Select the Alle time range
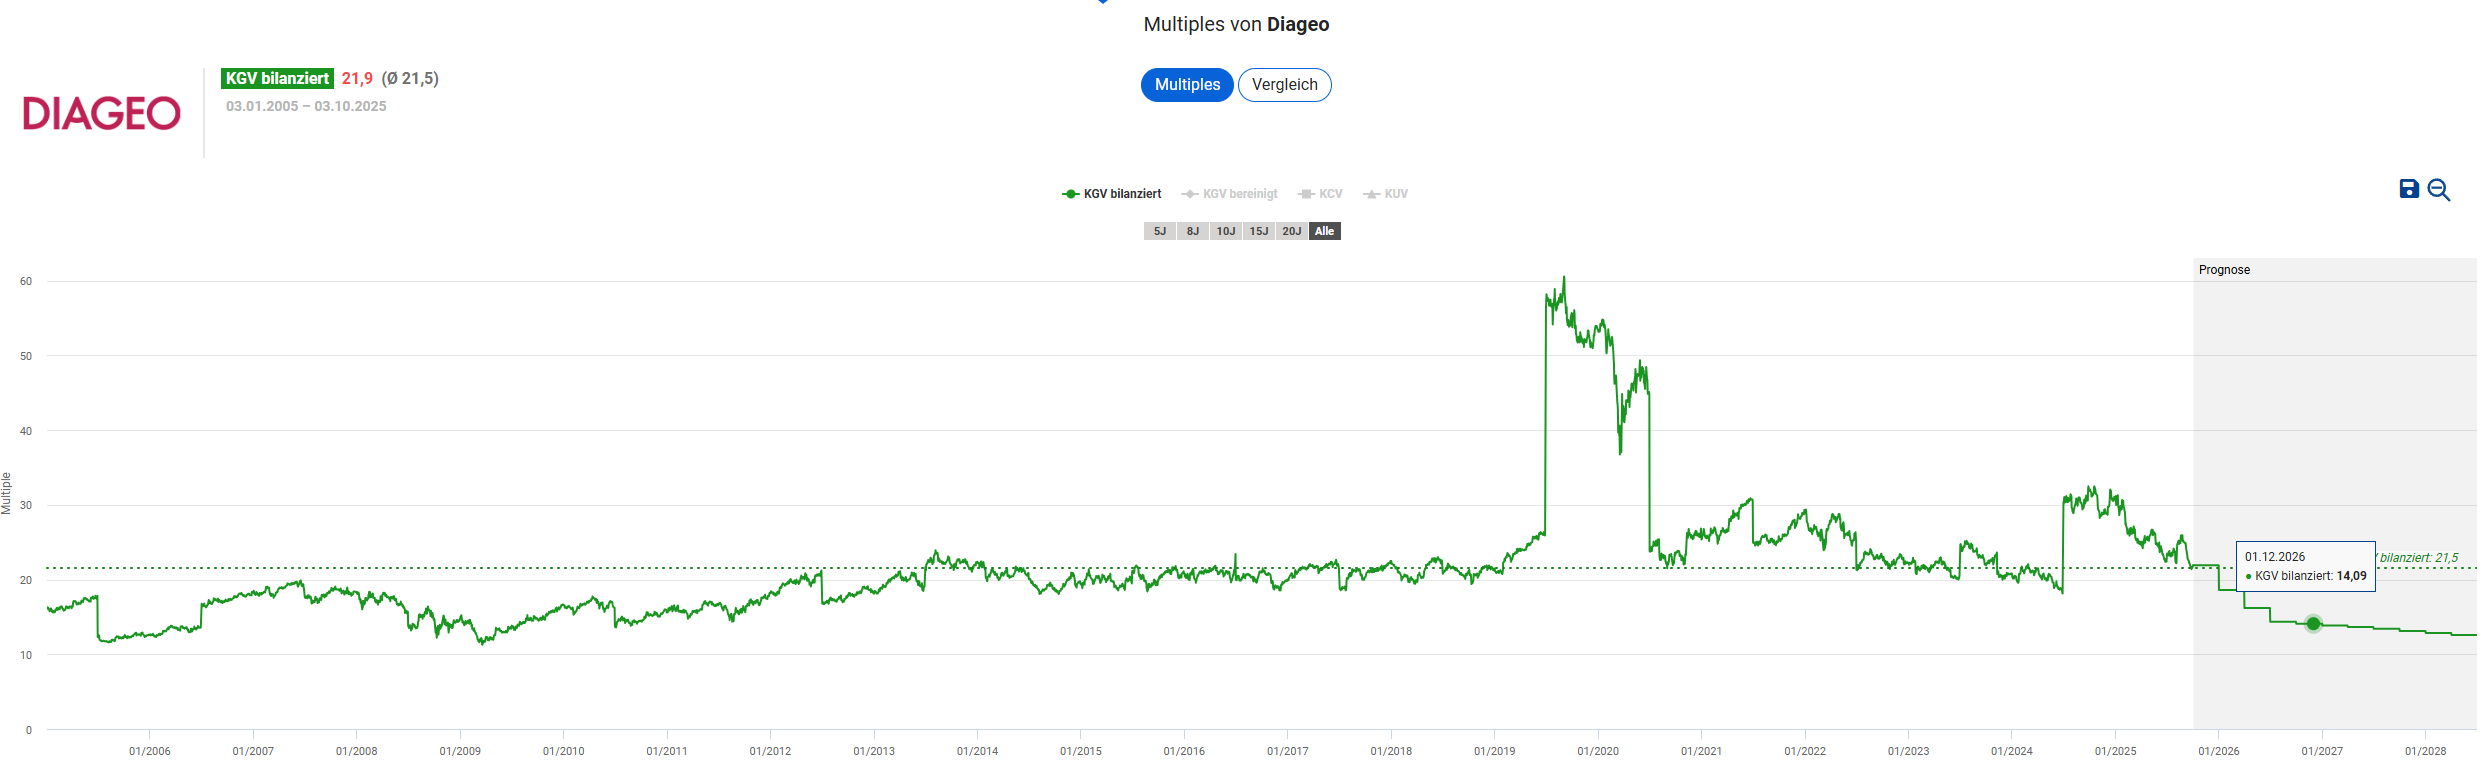2488x771 pixels. tap(1325, 231)
